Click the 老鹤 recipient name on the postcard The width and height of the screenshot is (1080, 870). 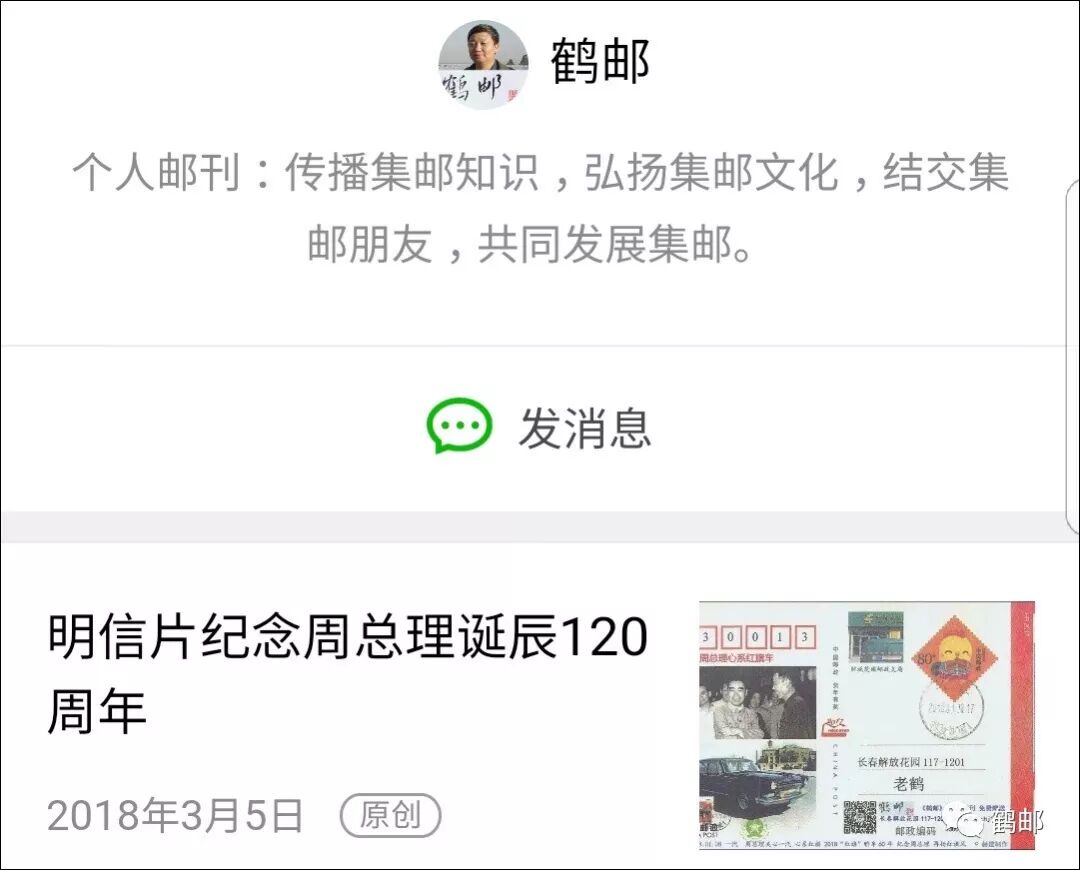[x=908, y=783]
